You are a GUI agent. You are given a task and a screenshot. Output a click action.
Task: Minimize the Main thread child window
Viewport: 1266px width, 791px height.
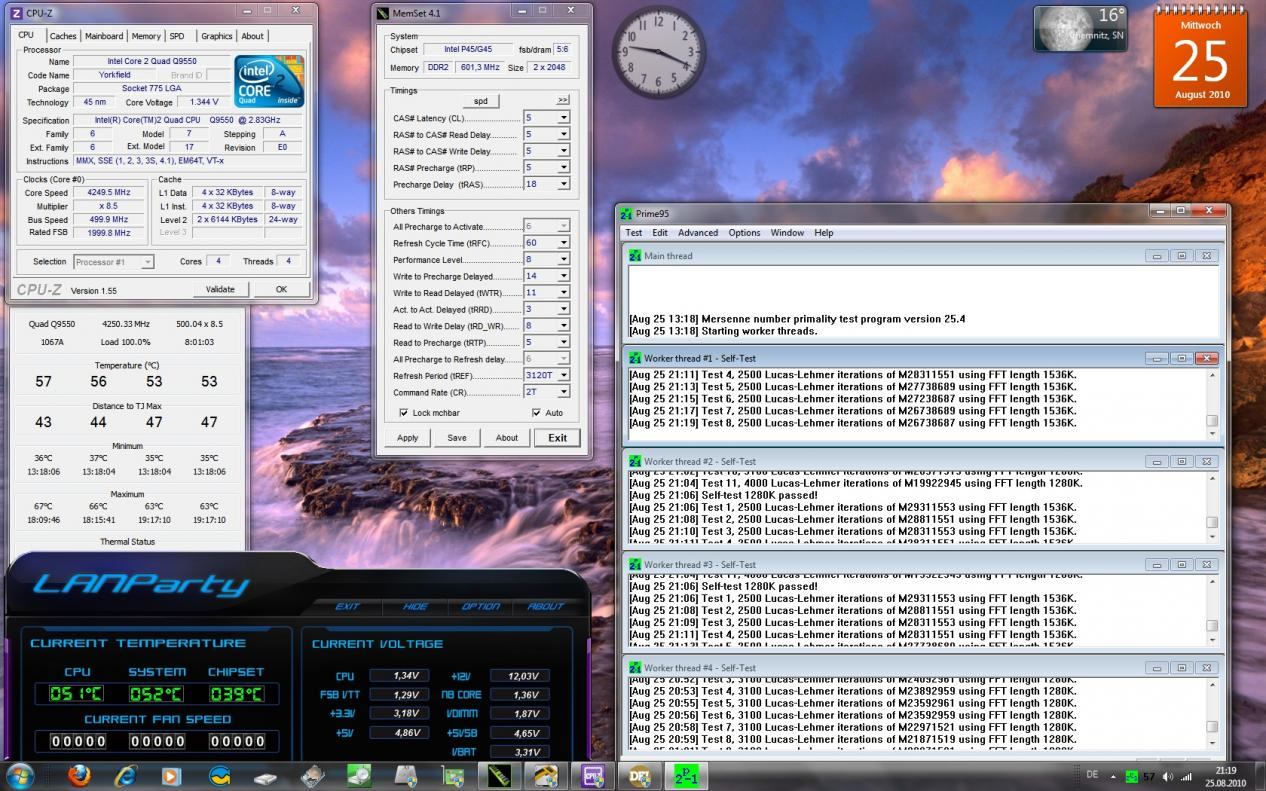(x=1157, y=256)
